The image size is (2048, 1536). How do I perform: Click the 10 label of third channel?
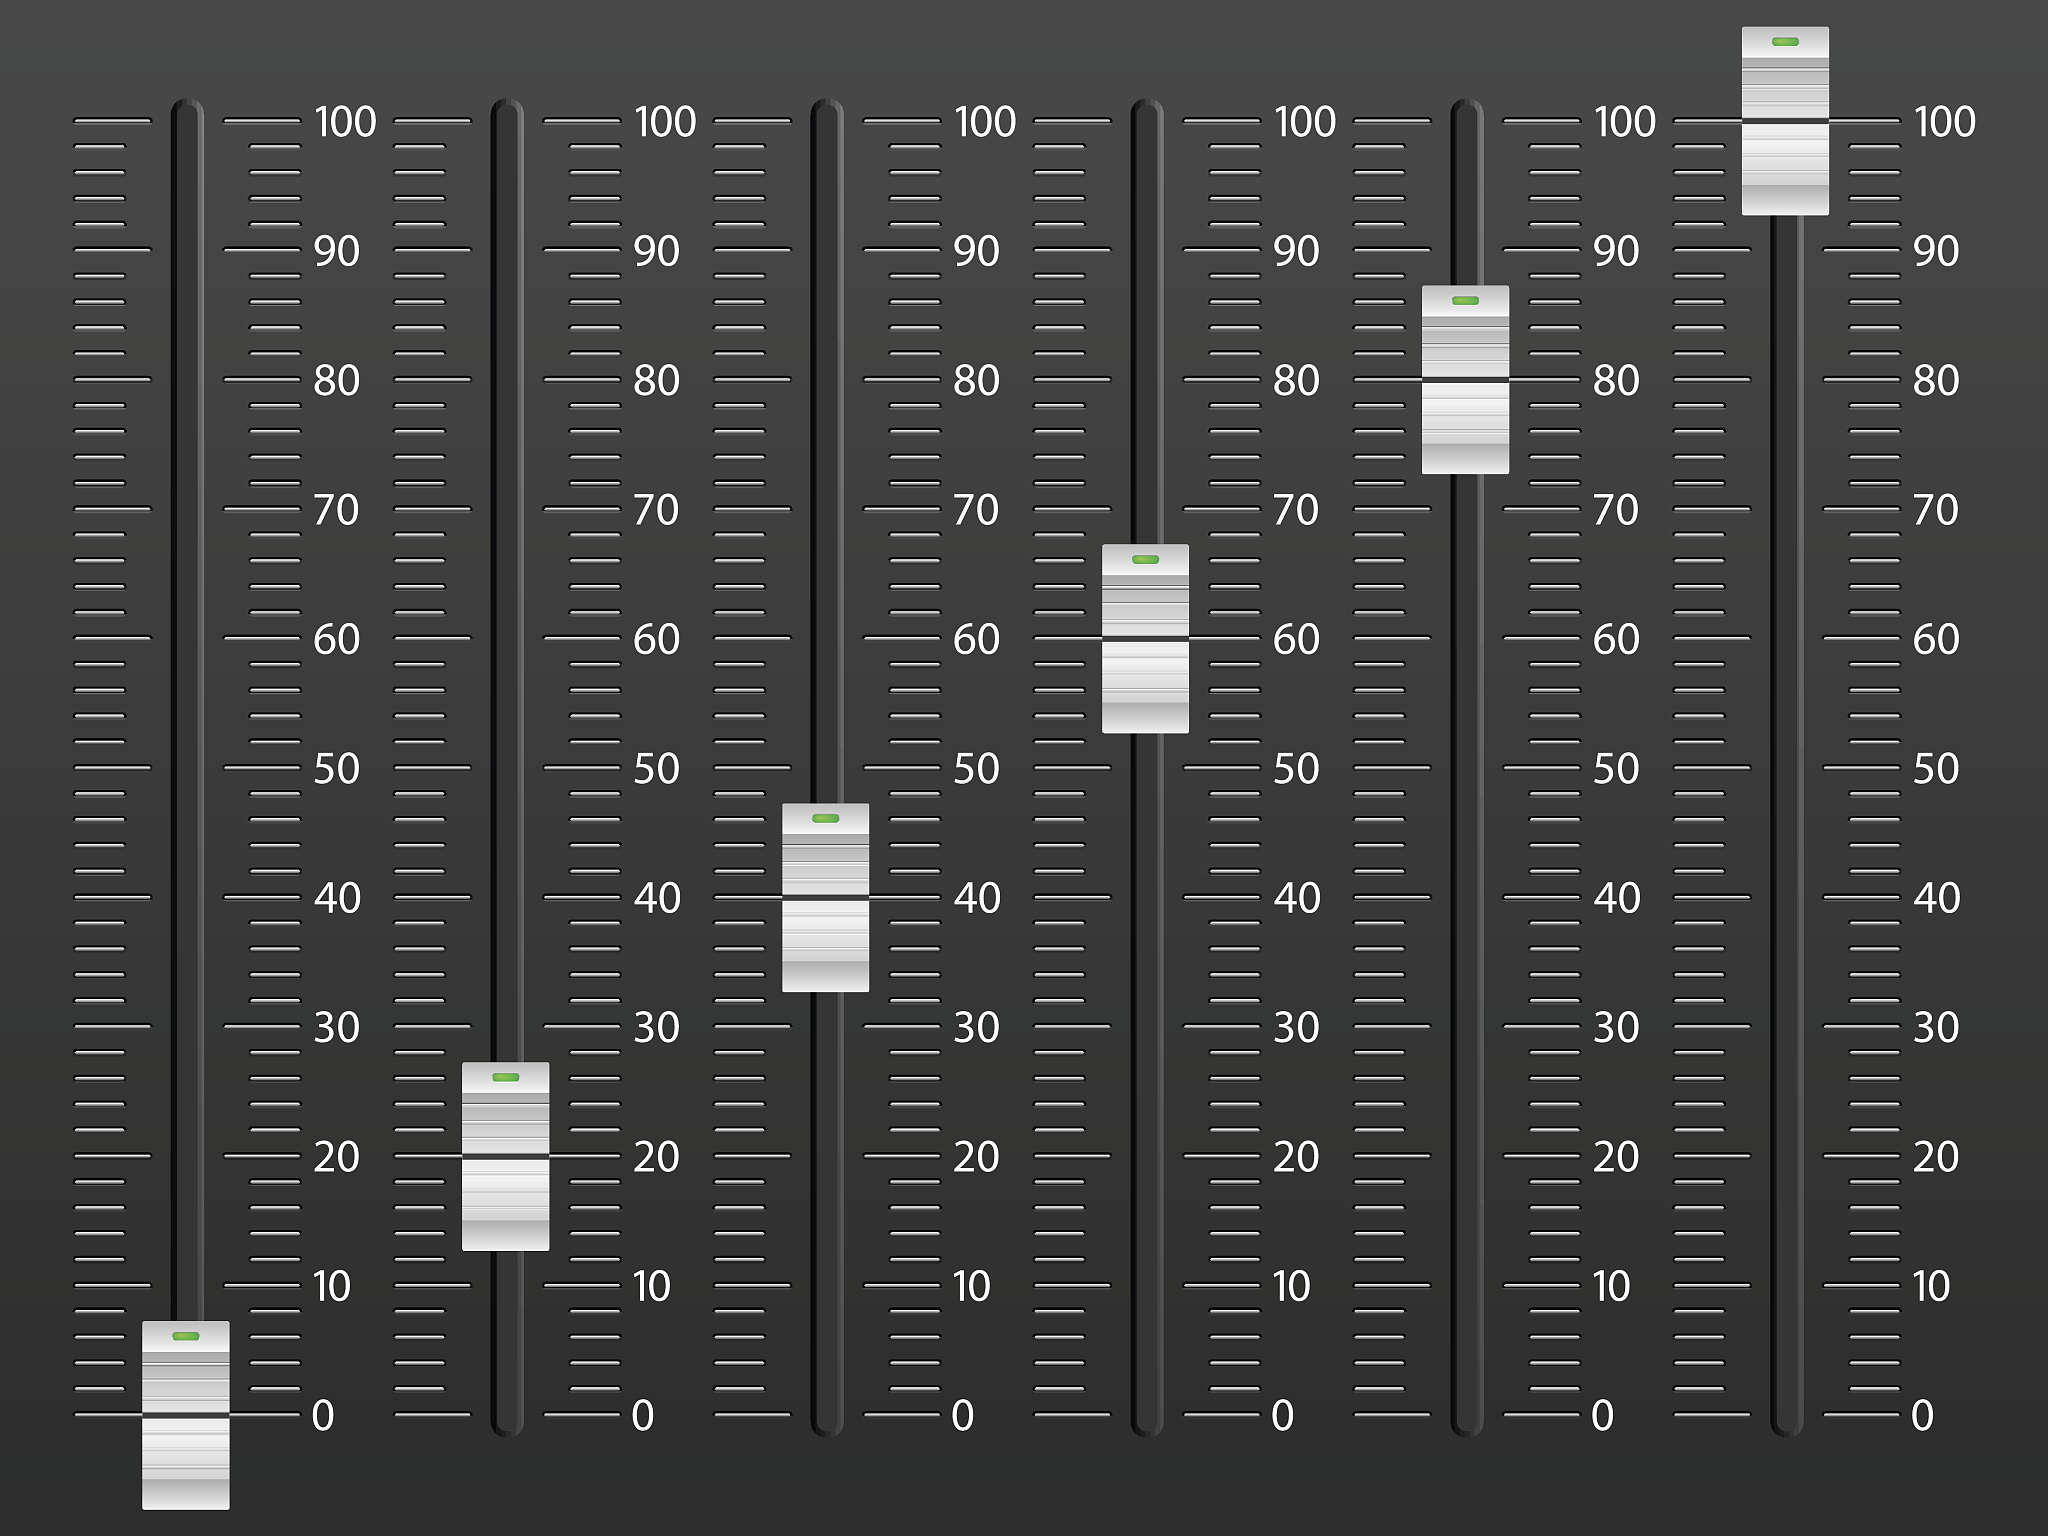click(x=971, y=1287)
